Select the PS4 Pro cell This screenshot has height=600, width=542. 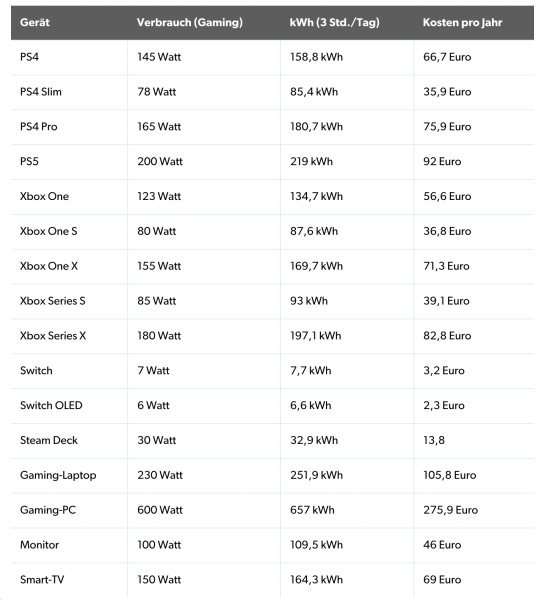click(x=39, y=127)
